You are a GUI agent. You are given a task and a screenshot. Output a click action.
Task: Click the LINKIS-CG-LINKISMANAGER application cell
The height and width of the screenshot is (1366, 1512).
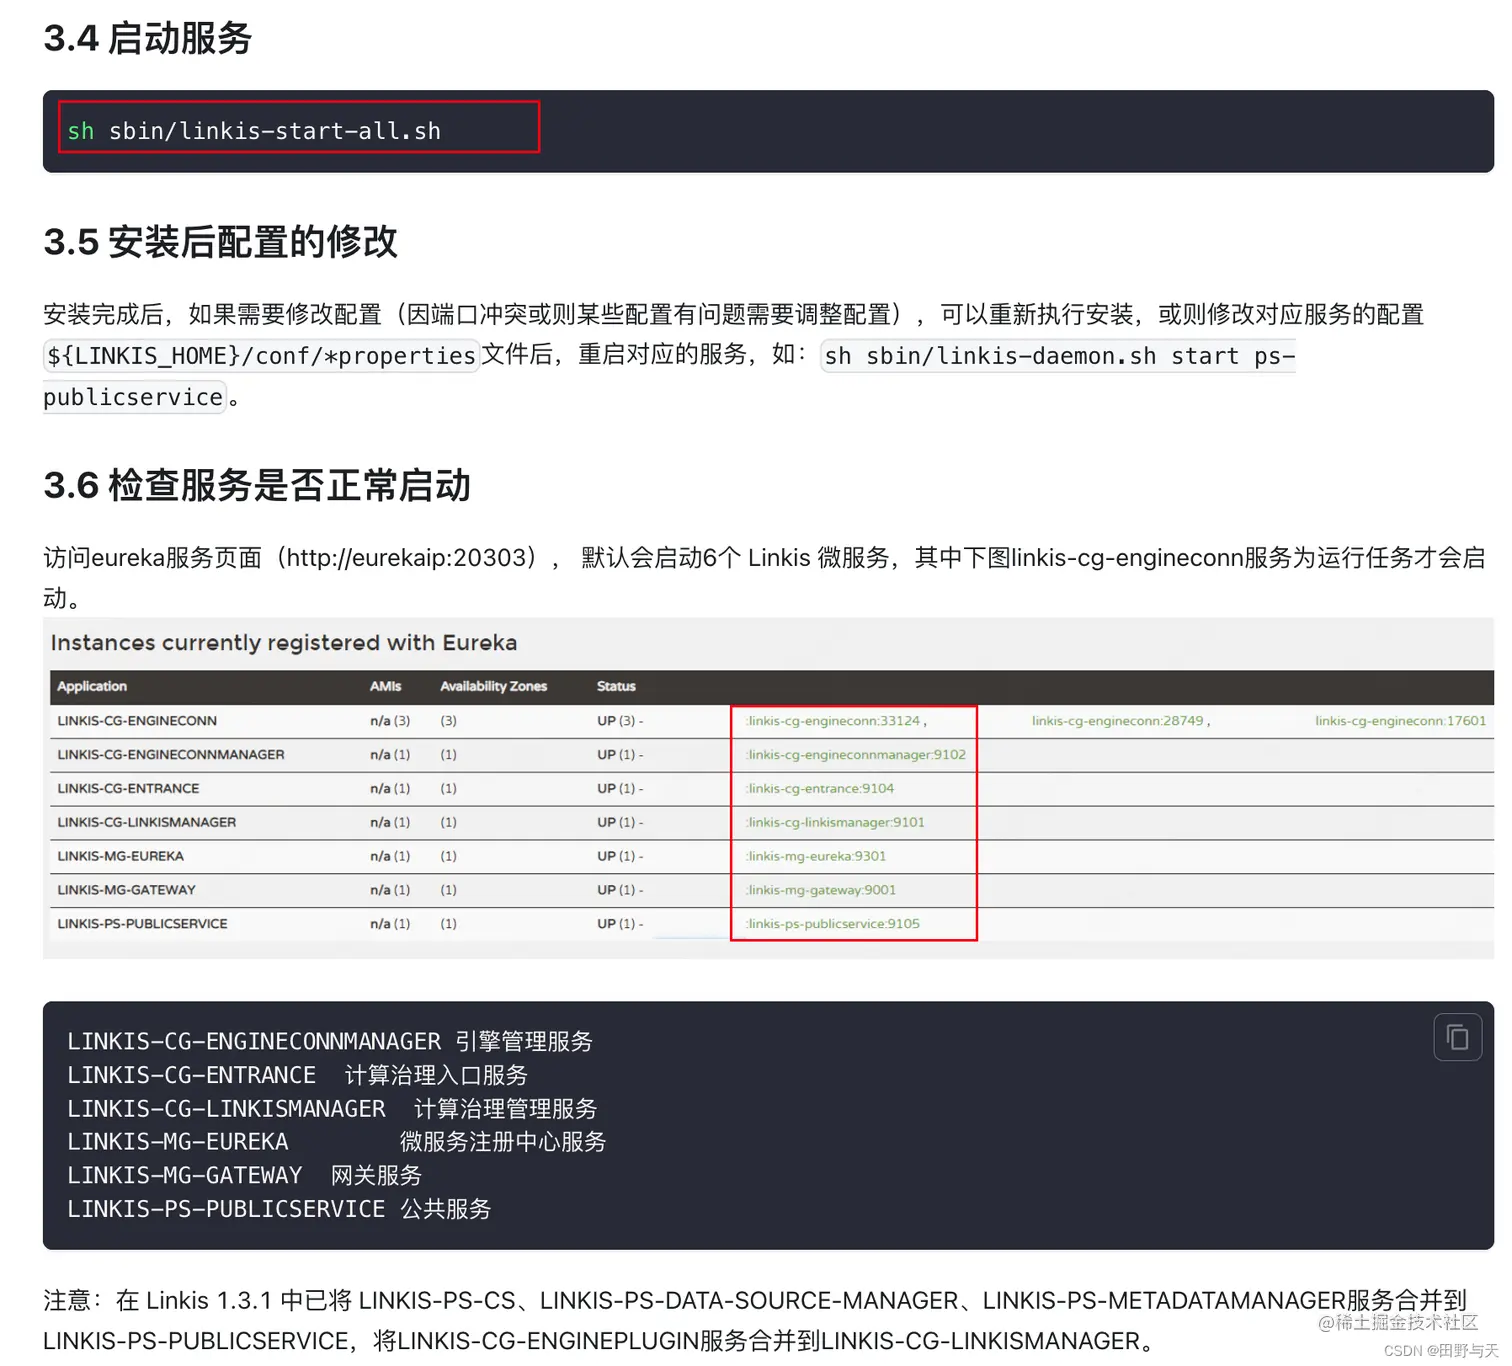(x=147, y=823)
